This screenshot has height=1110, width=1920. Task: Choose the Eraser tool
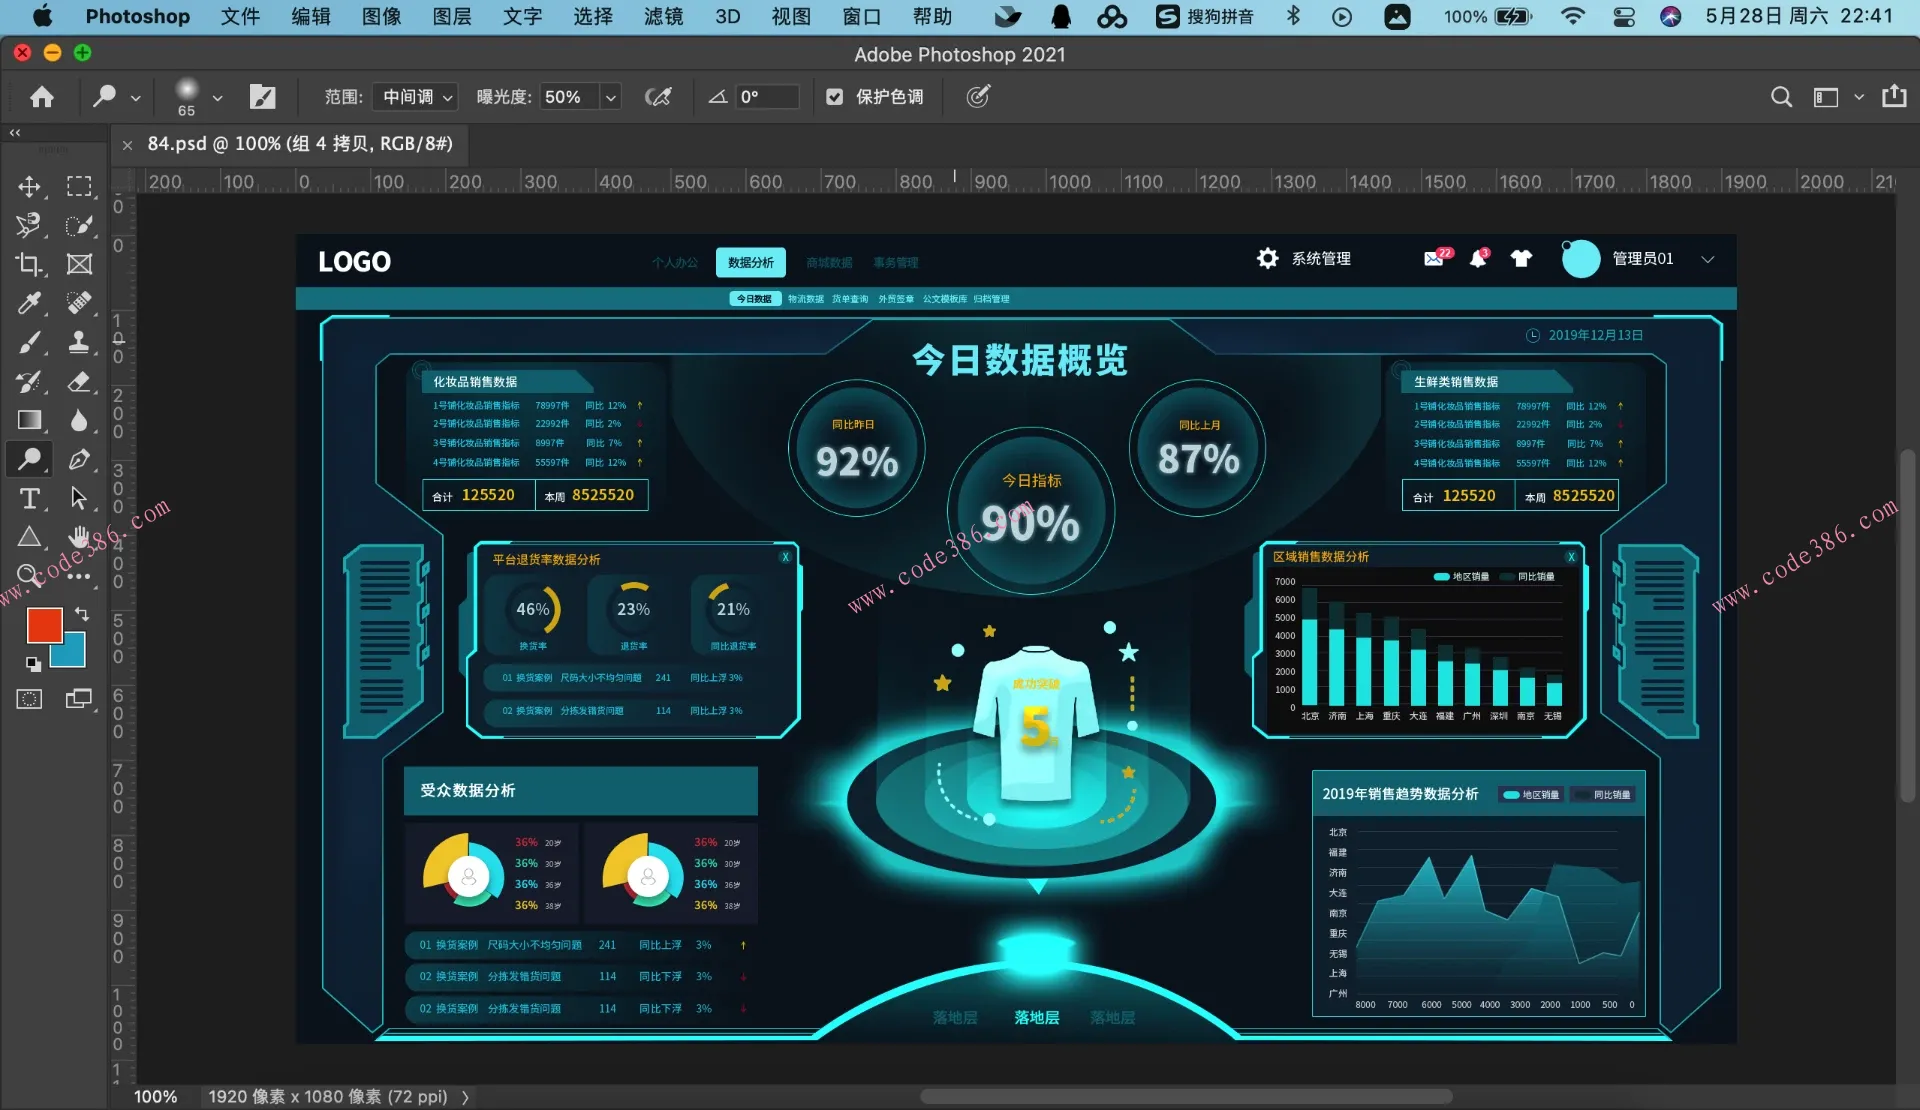[x=78, y=381]
